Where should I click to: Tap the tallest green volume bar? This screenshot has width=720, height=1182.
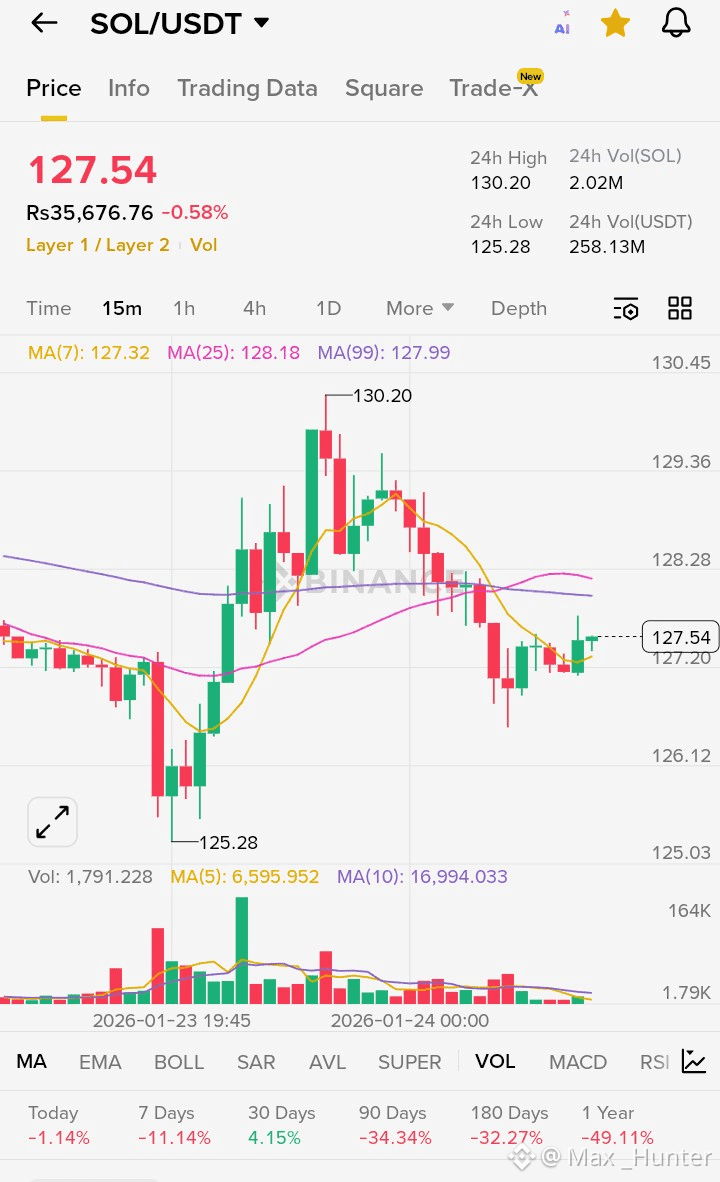(241, 950)
